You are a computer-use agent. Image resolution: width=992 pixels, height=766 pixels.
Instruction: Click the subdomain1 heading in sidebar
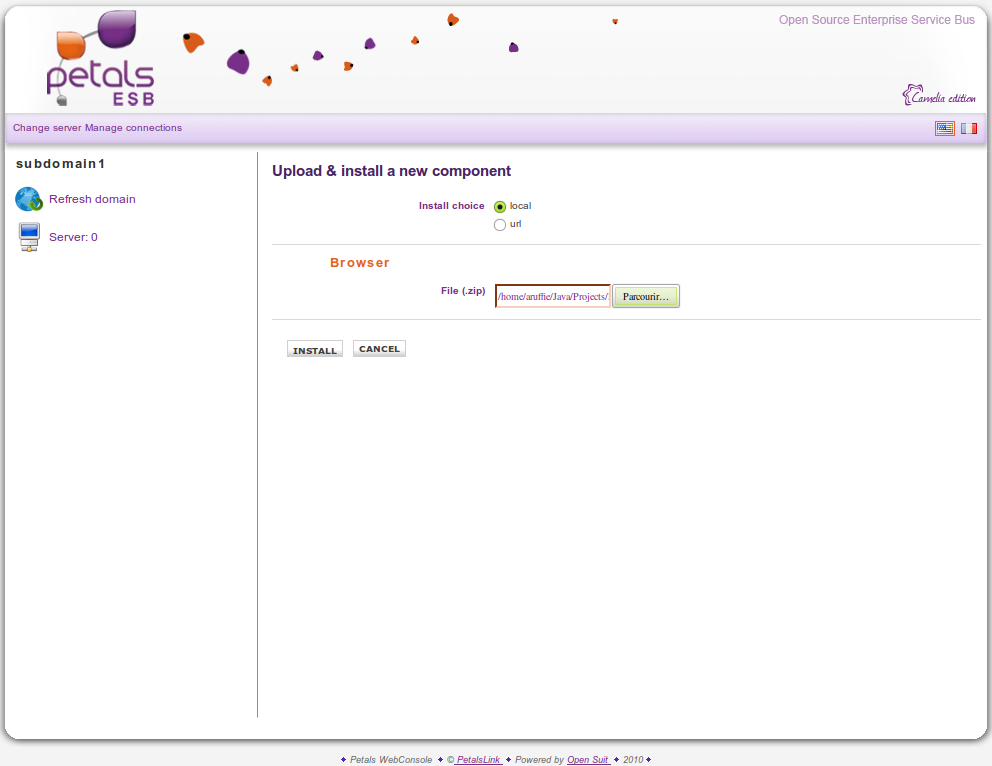[61, 163]
